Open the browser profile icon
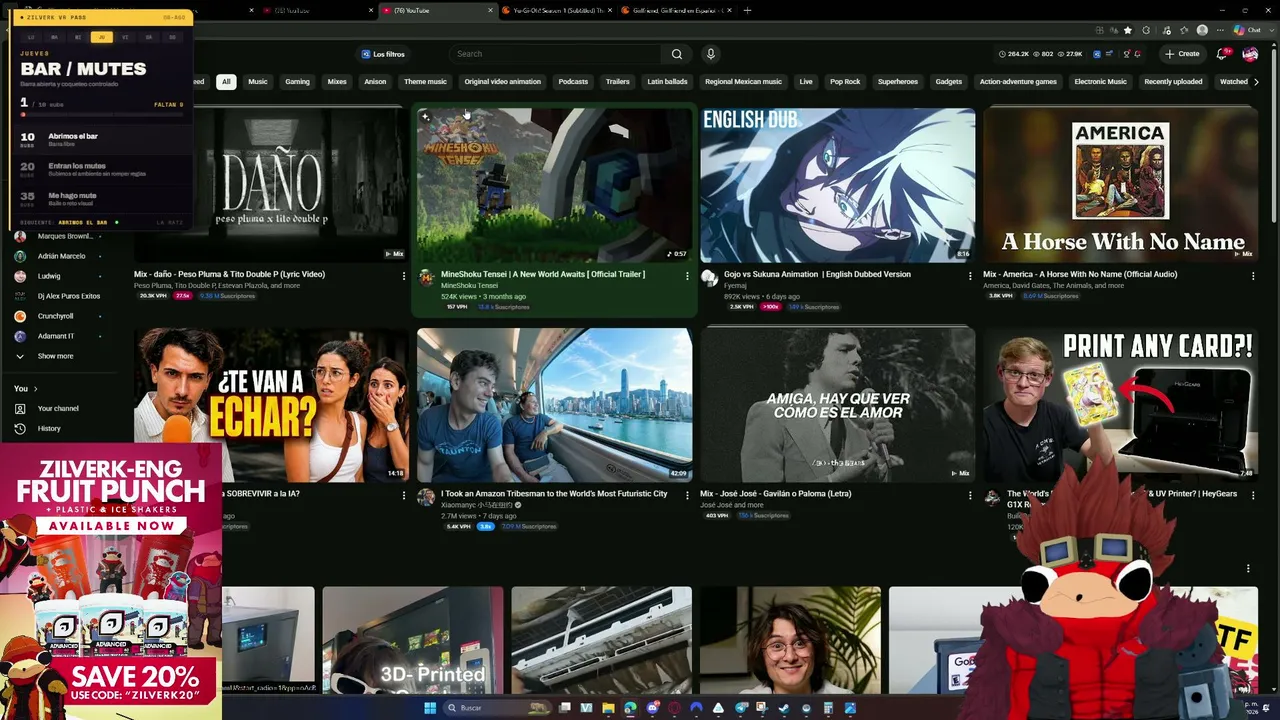Screen dimensions: 1280x720 coord(1202,30)
